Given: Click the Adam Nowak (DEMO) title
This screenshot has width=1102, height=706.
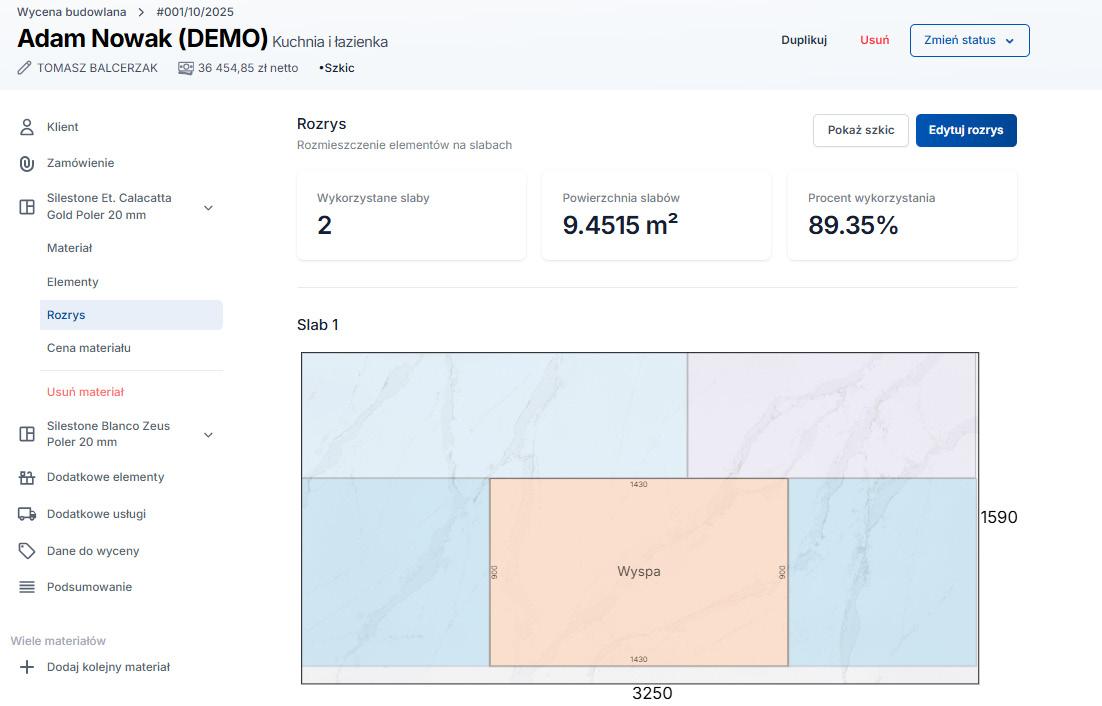Looking at the screenshot, I should click(x=143, y=39).
